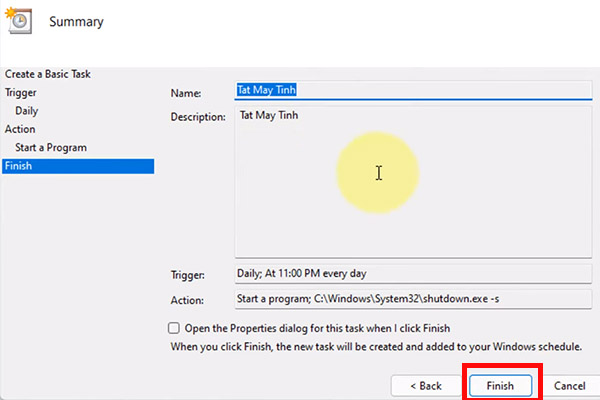Select the highlighted Finish step in sidebar
Screen dimensions: 600x400
pos(78,166)
